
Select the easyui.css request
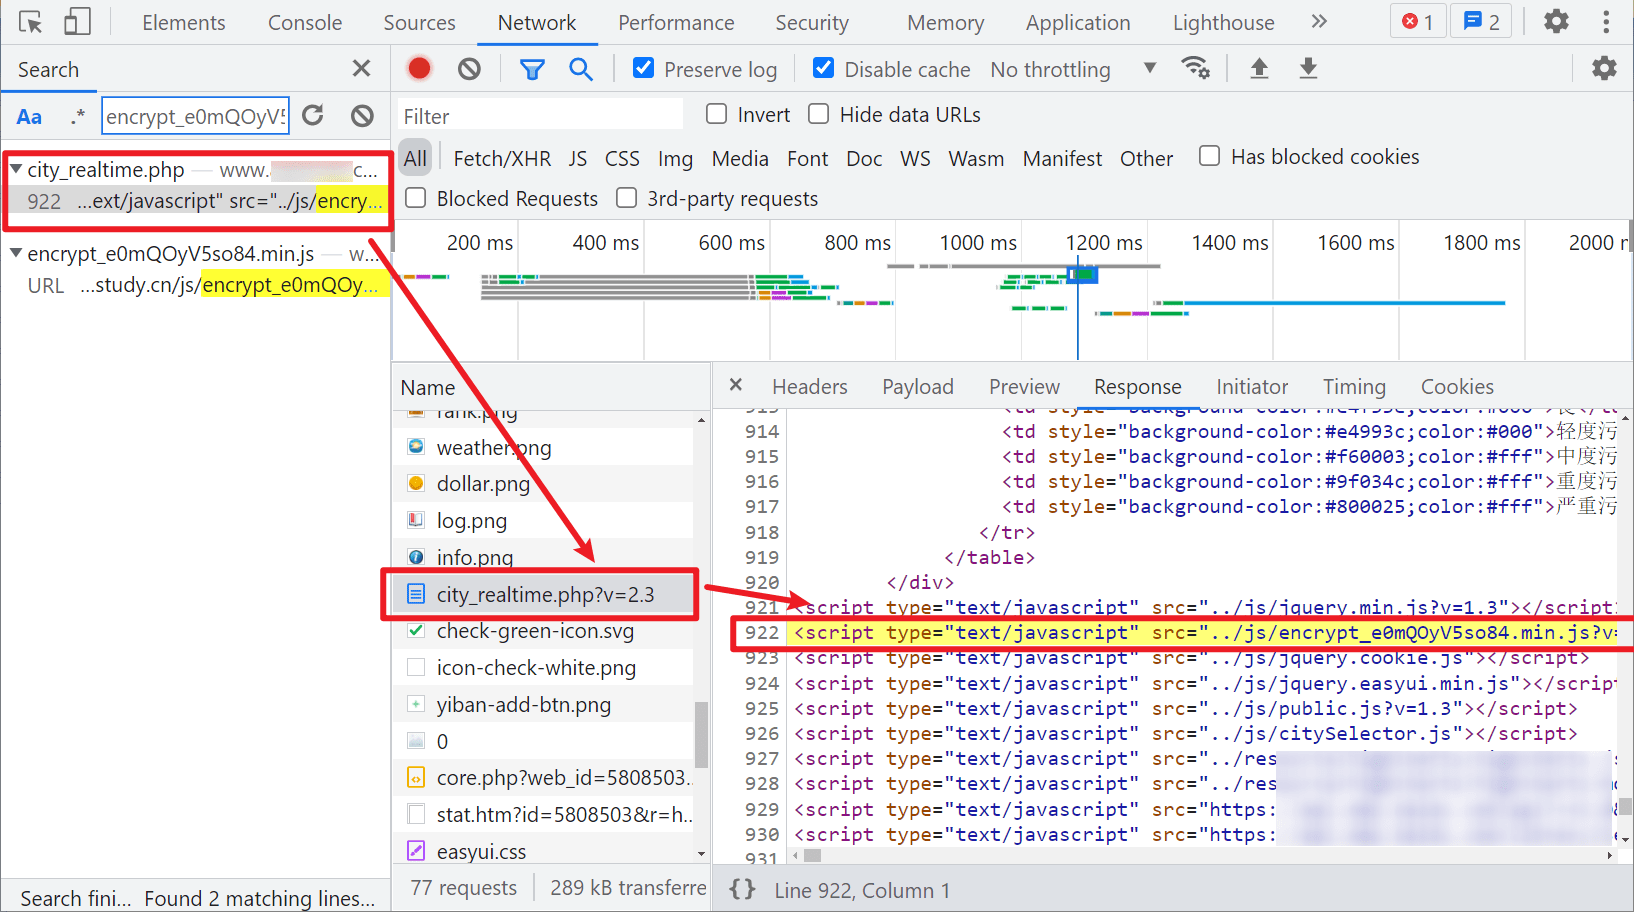click(543, 851)
